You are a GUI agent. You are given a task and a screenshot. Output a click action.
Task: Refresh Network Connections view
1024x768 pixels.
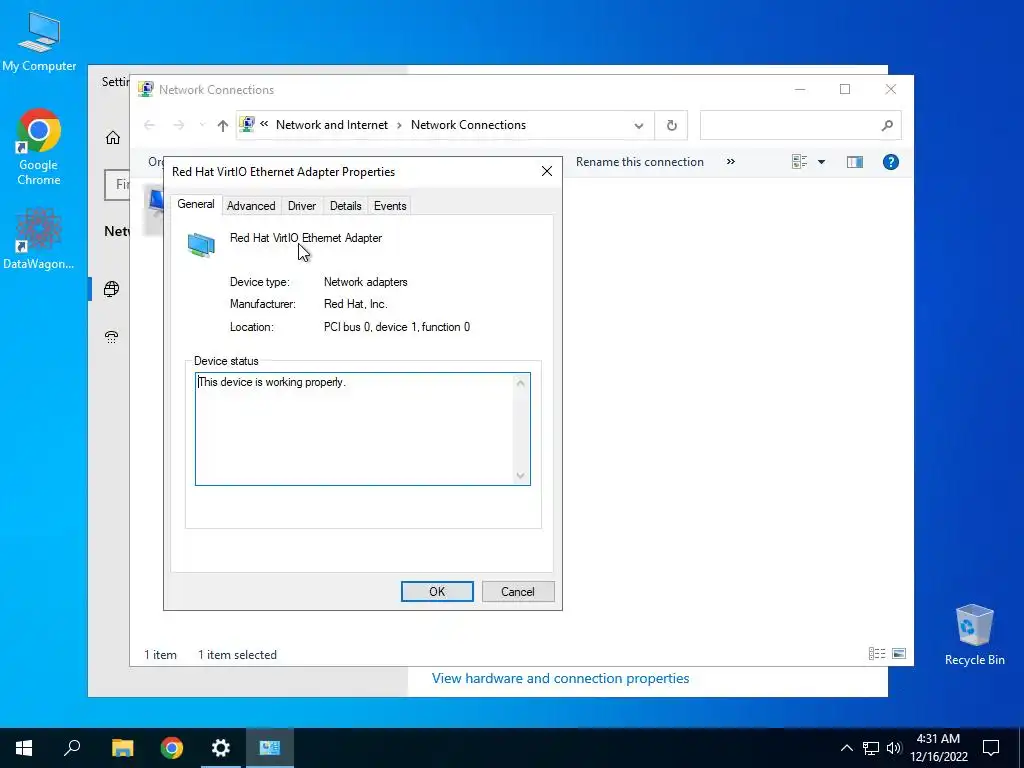(x=671, y=125)
